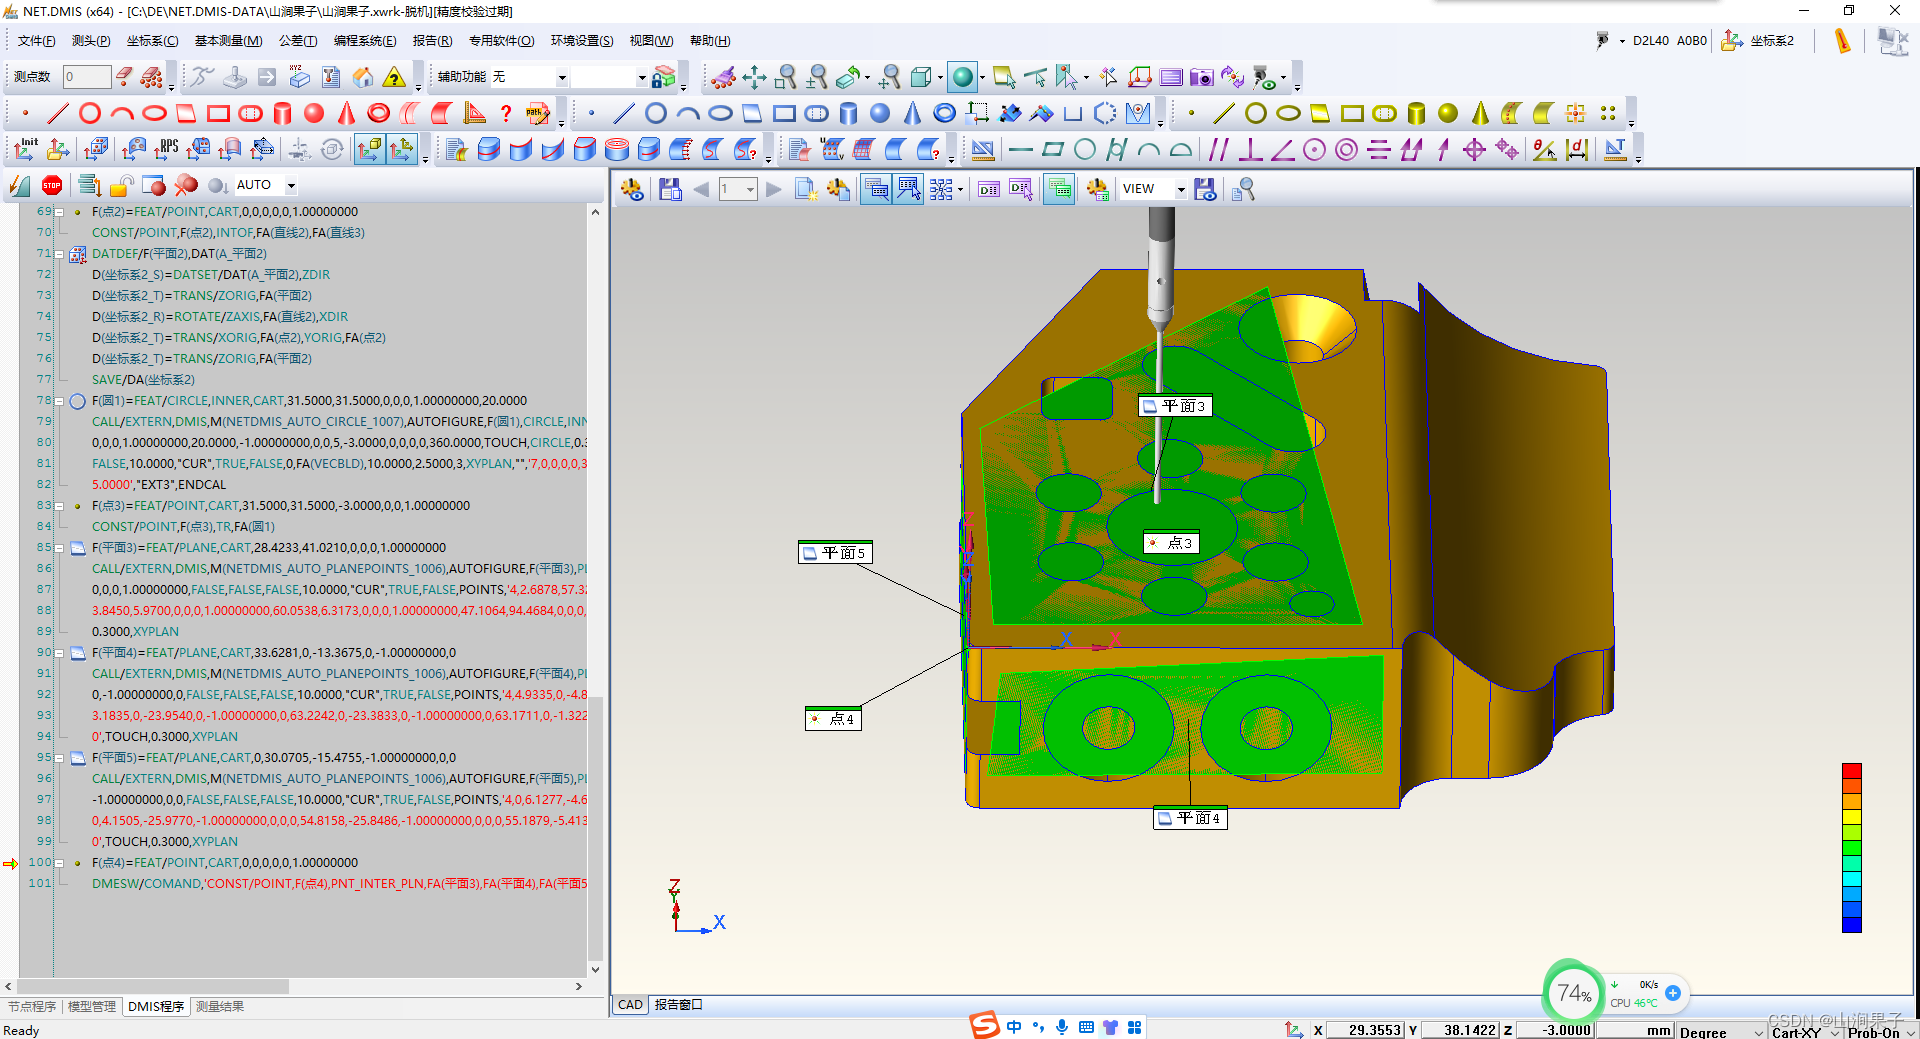Click the 平面5 label in CAD view
The width and height of the screenshot is (1920, 1039).
(x=836, y=553)
